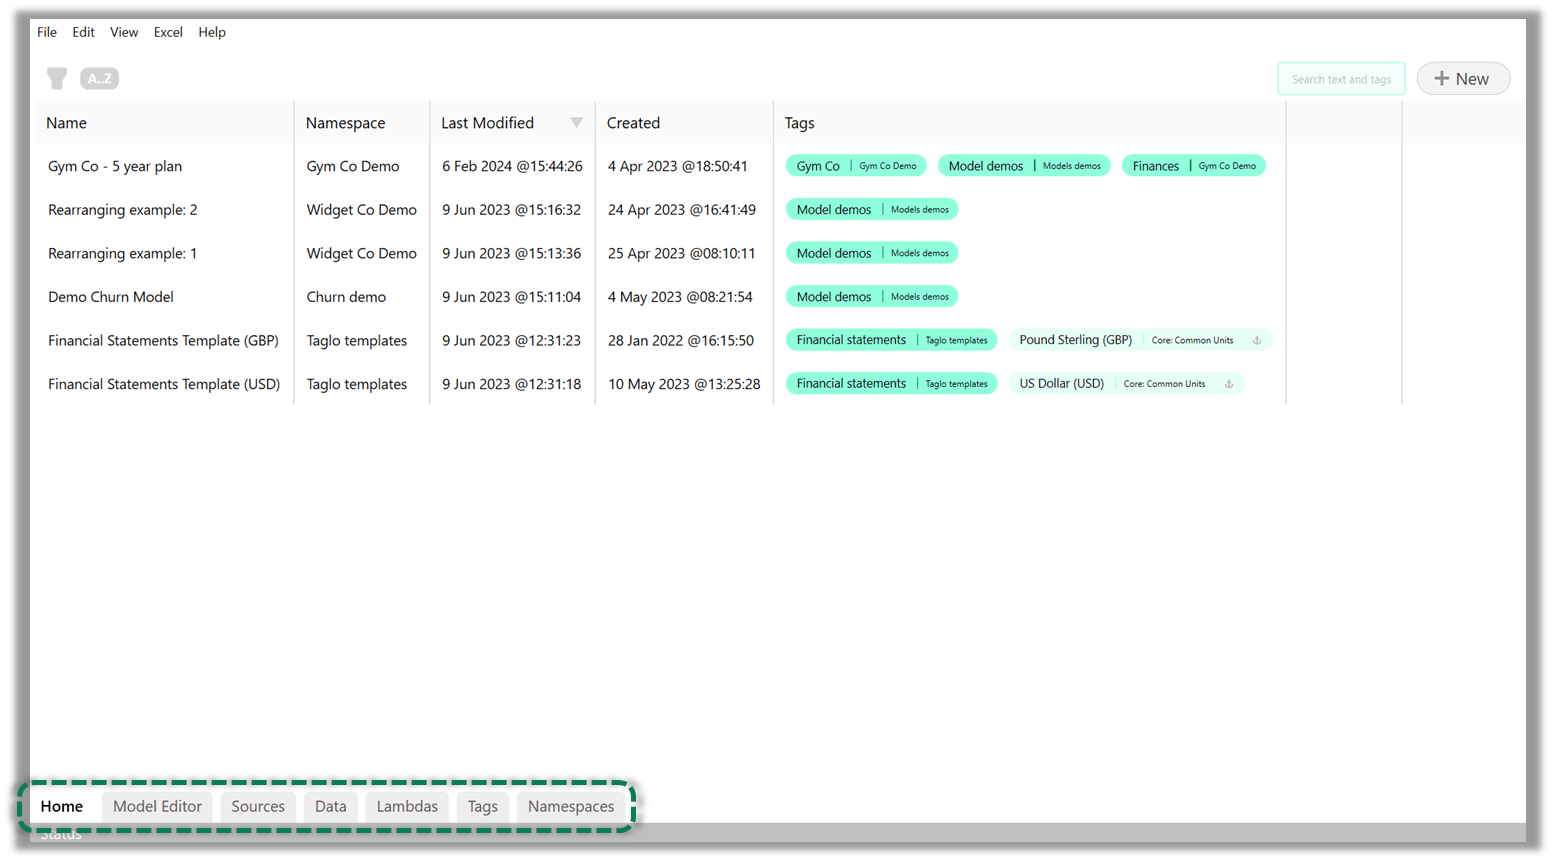Open the Excel menu
The image size is (1552, 861).
pos(167,31)
